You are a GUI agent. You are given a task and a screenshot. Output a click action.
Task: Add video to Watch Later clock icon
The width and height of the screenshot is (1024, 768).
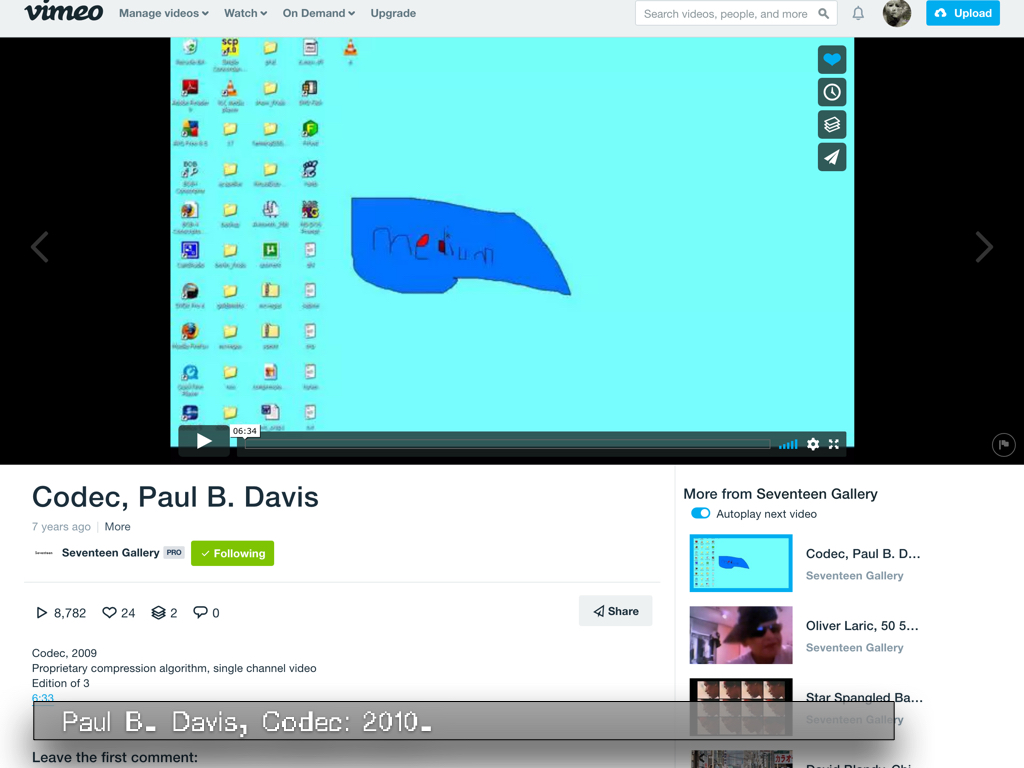pos(832,92)
